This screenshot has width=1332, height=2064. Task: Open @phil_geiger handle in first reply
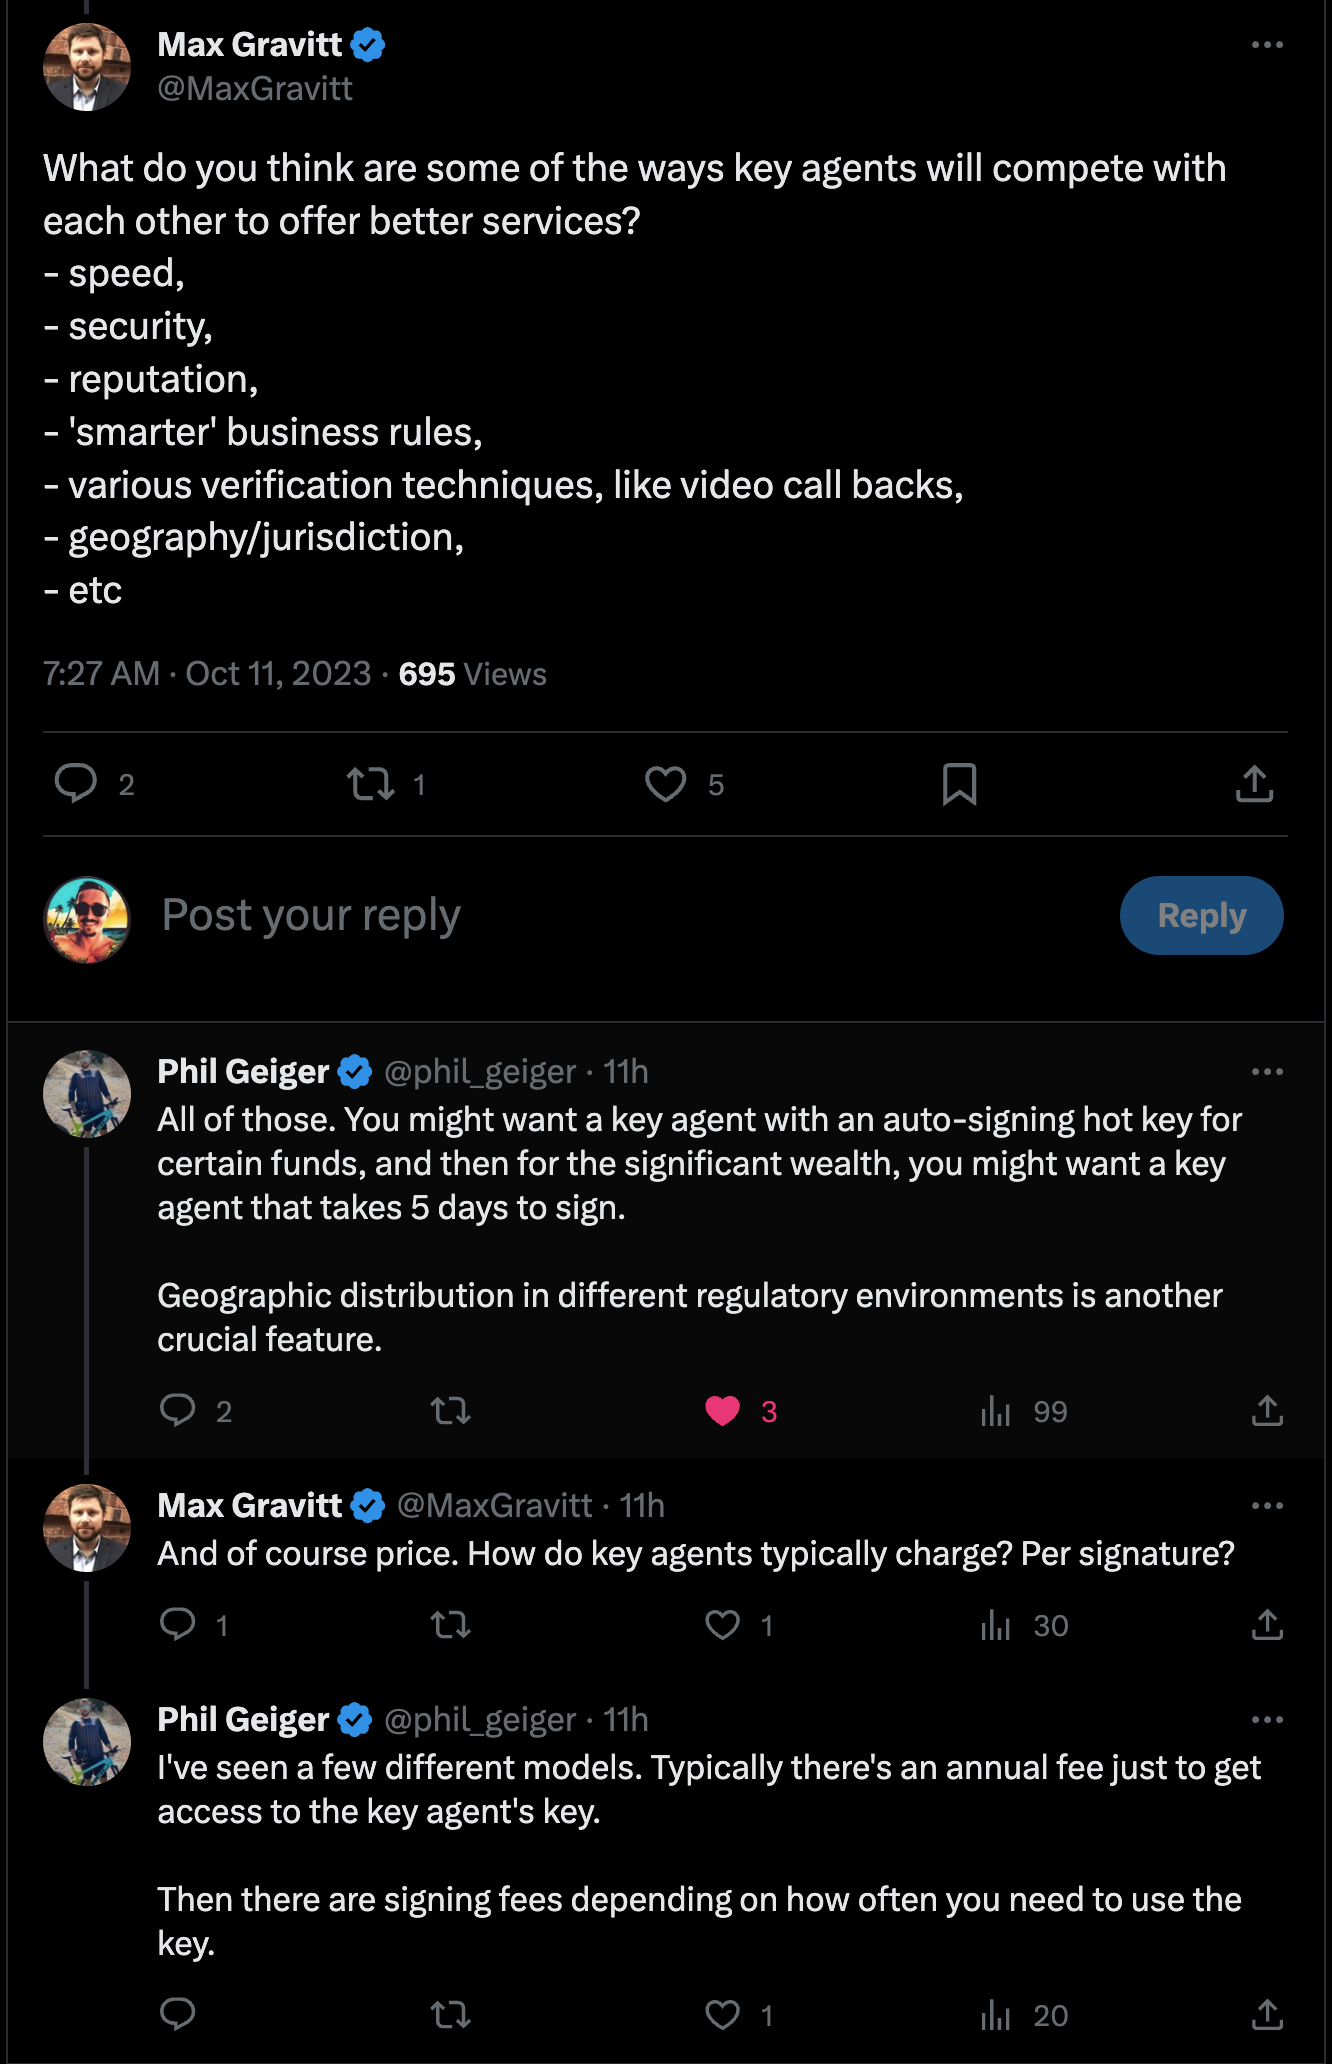pyautogui.click(x=480, y=1072)
